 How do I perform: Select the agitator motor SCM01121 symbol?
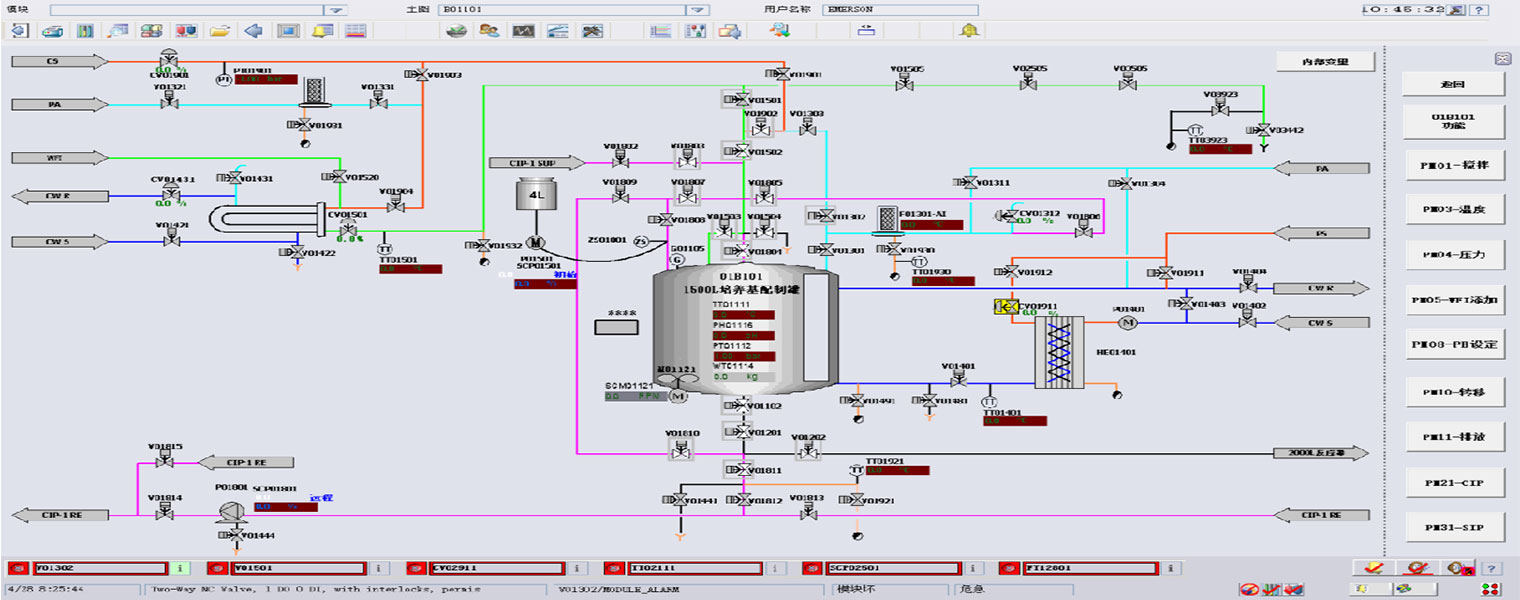click(x=678, y=396)
